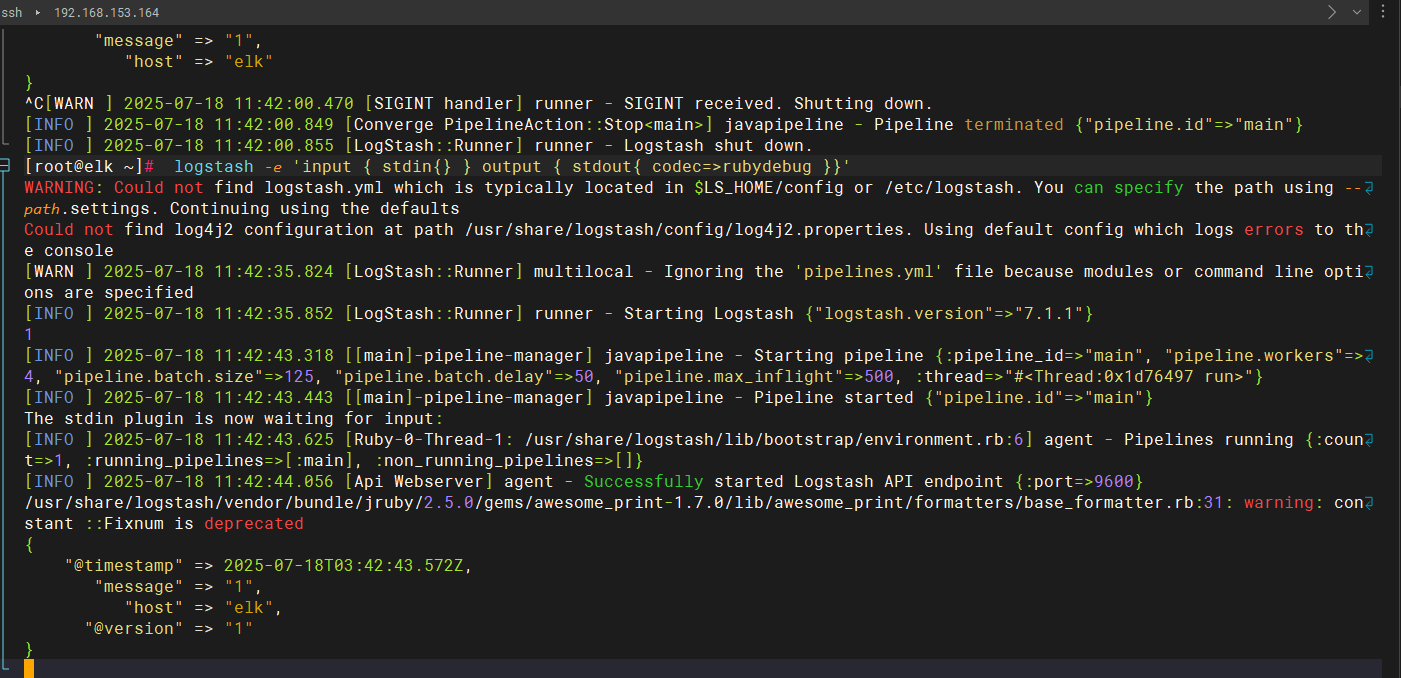The height and width of the screenshot is (678, 1401).
Task: Click the 2025-07-18T03:42:43.572Z timestamp value
Action: [x=343, y=566]
